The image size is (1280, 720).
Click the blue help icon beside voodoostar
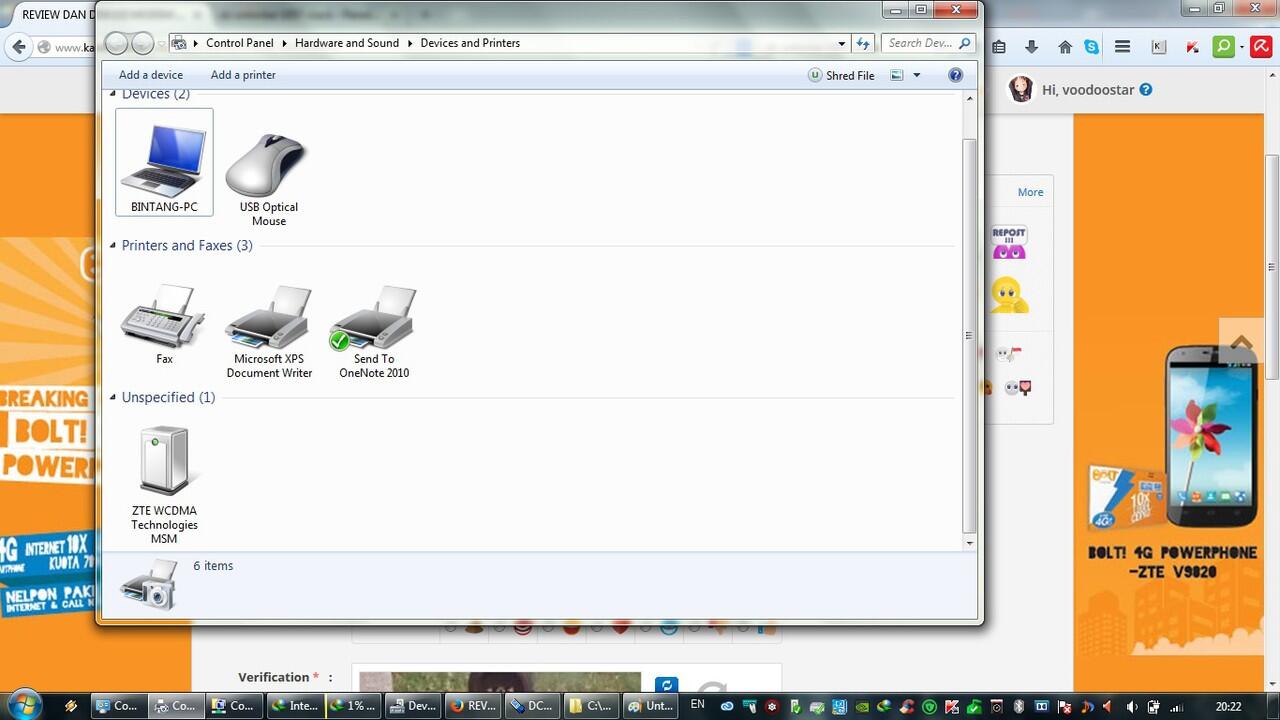pos(1146,89)
